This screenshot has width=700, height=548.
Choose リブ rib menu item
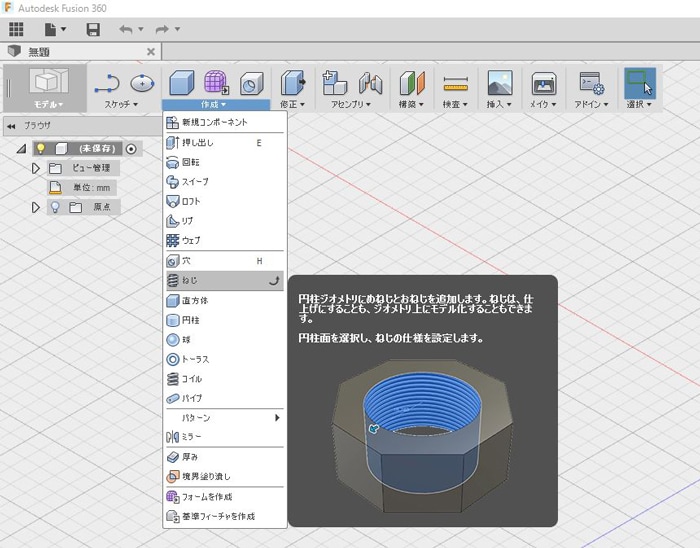[225, 221]
